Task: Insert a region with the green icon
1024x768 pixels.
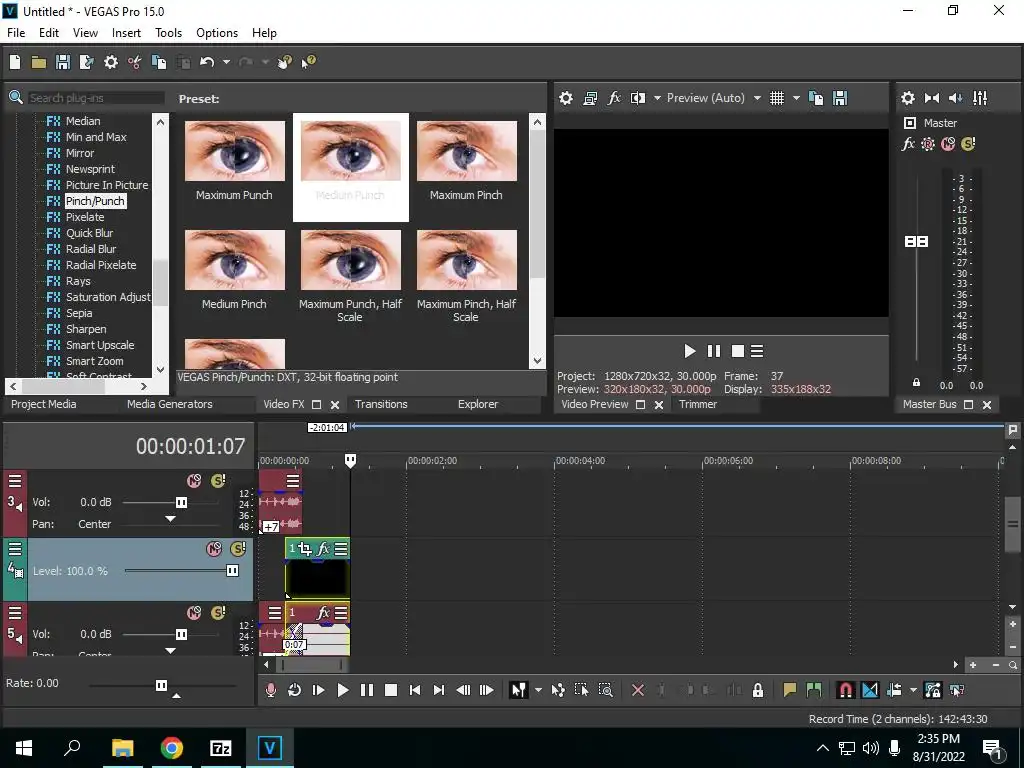Action: 814,690
